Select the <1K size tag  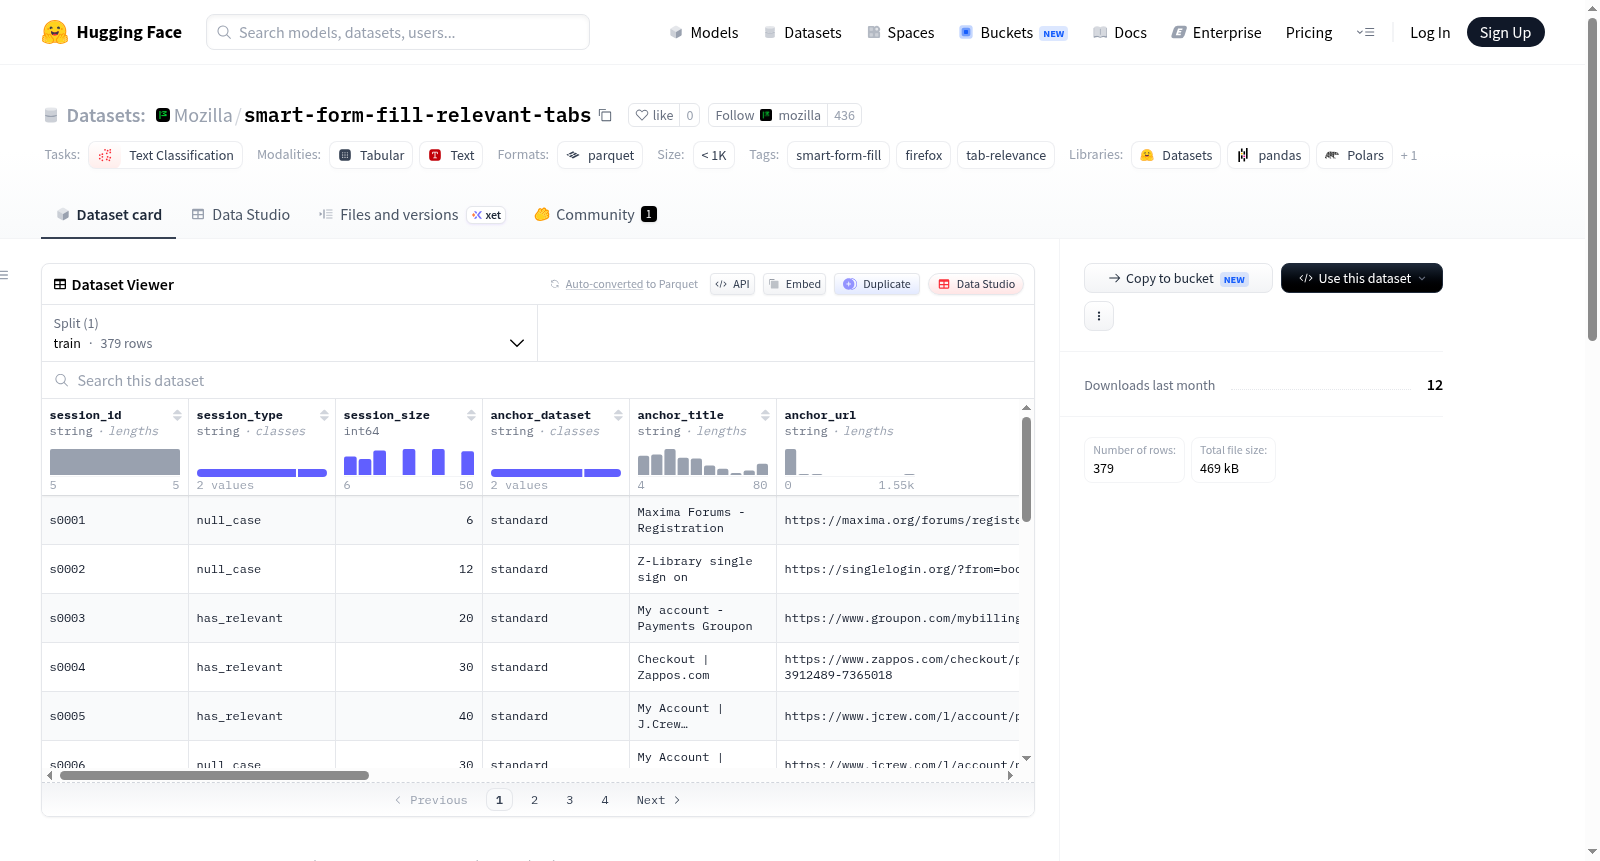tap(714, 155)
